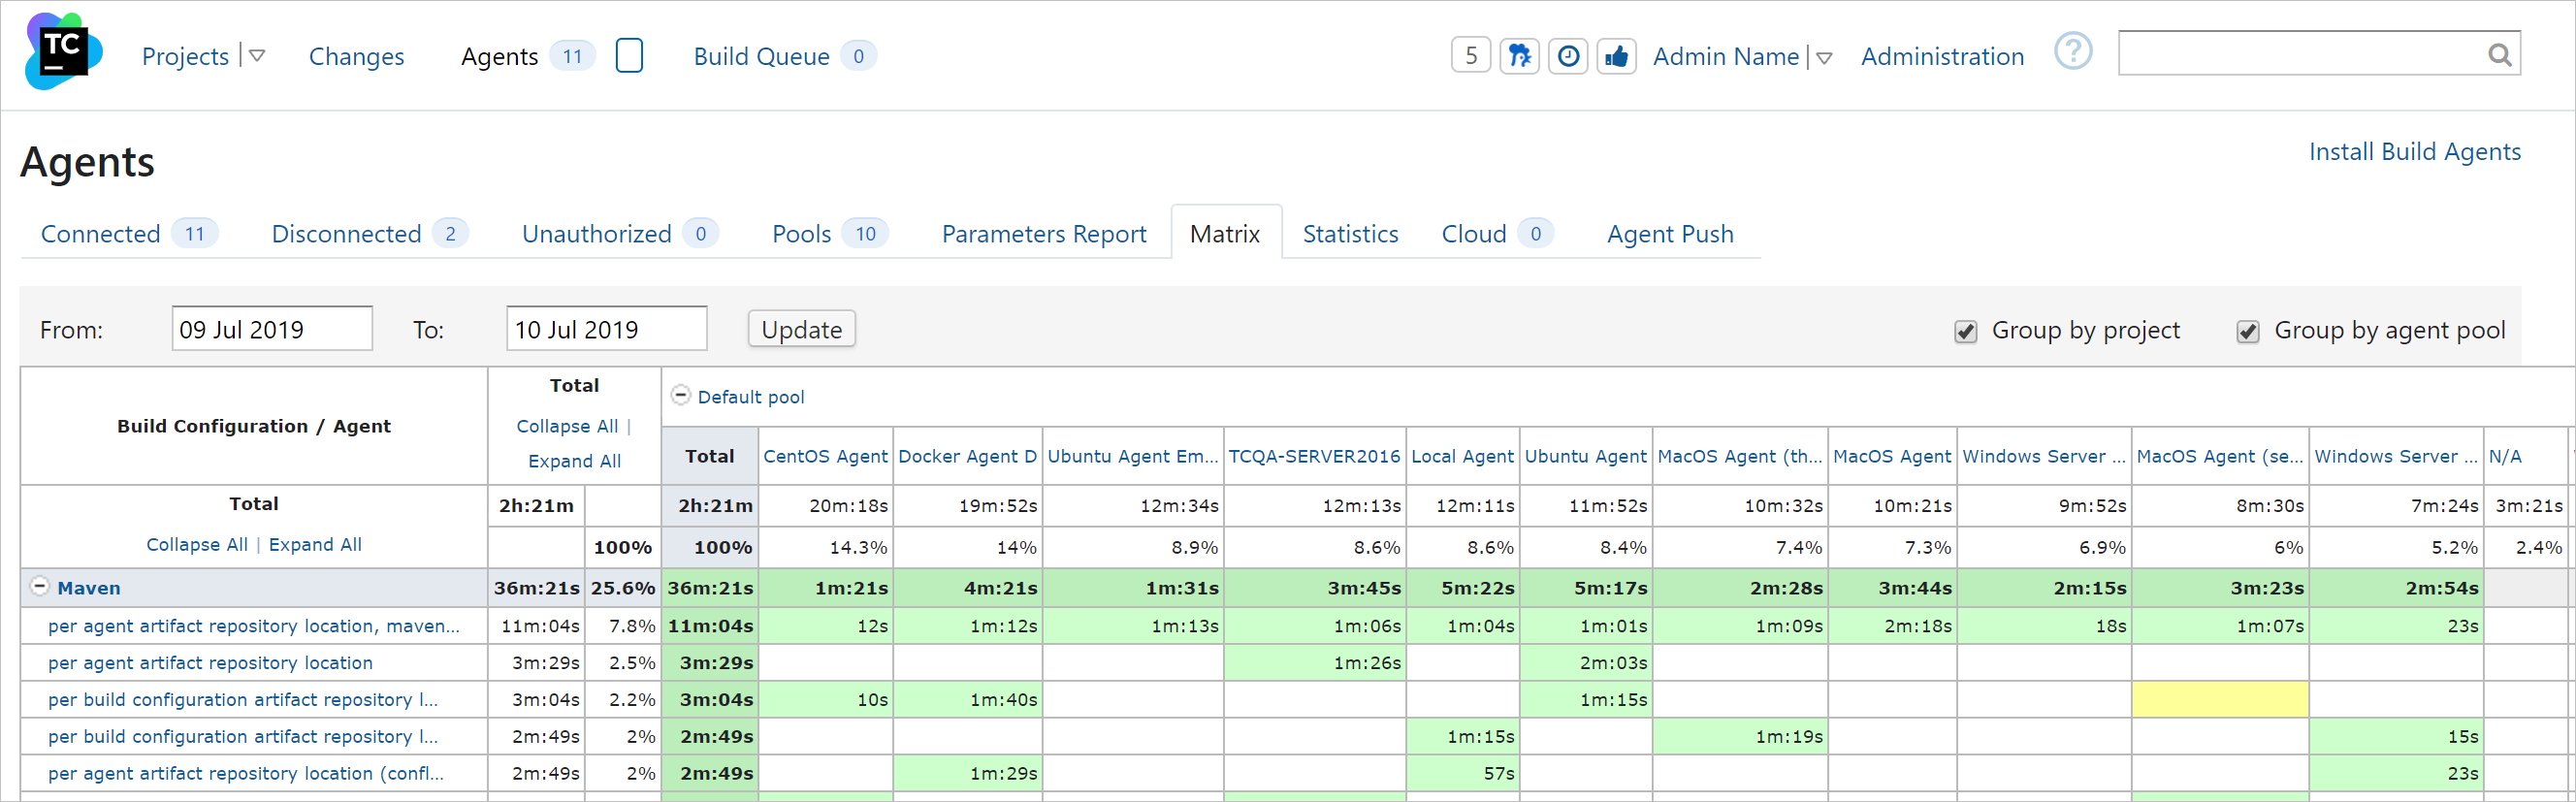Switch to the Statistics tab
Viewport: 2576px width, 802px height.
click(1349, 234)
